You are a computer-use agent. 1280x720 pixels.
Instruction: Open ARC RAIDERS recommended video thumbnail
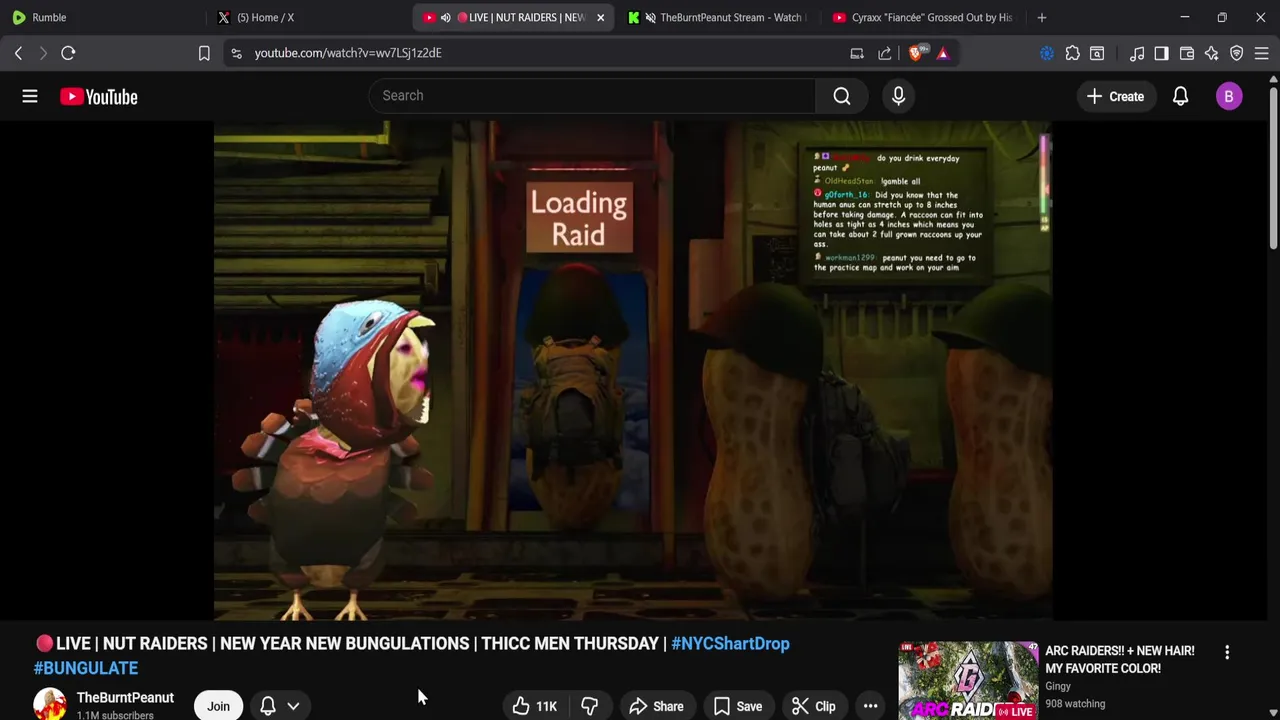968,681
